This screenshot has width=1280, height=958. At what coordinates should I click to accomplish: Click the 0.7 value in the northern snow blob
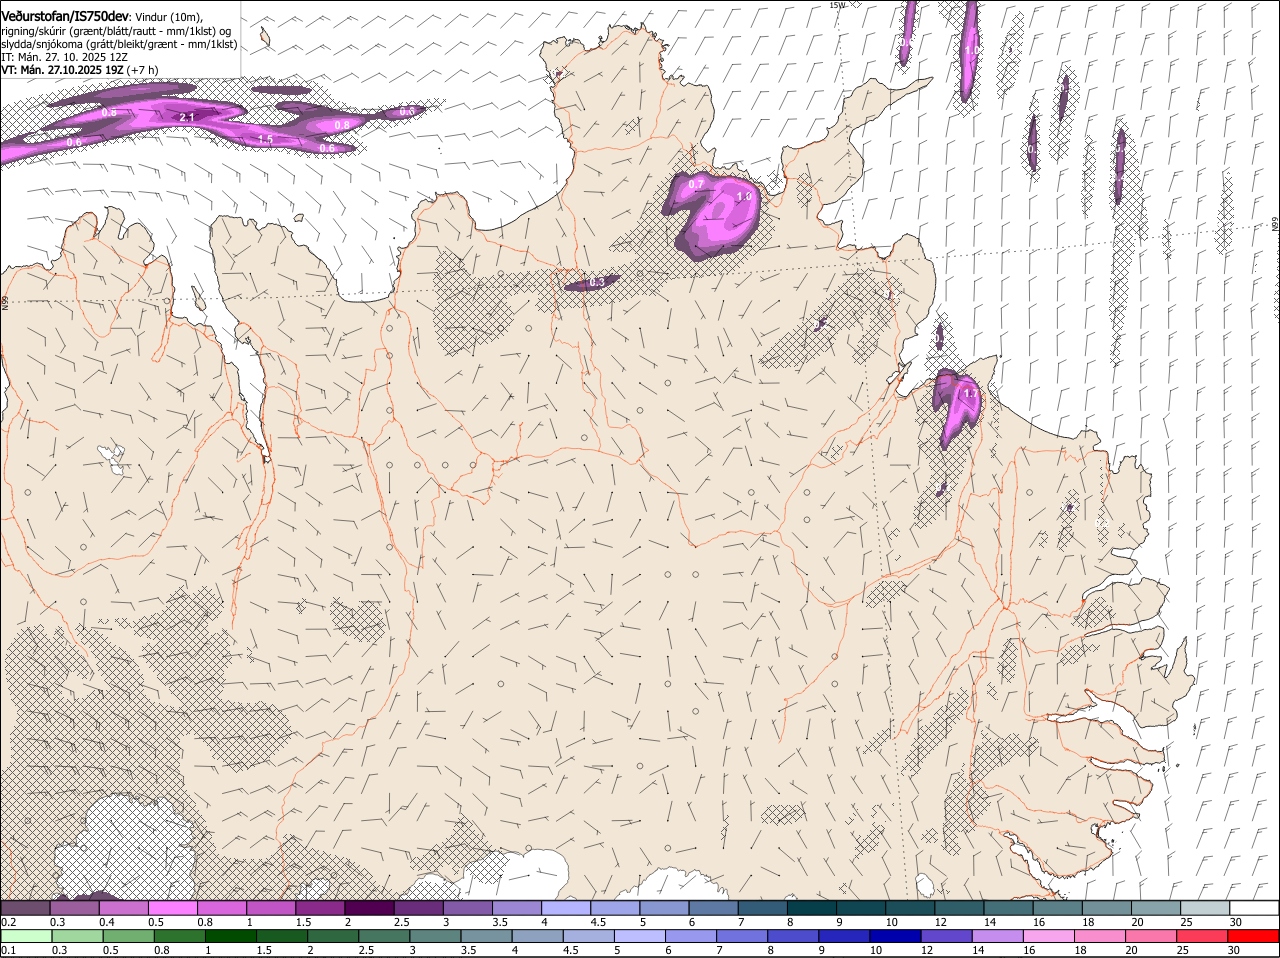click(x=697, y=184)
